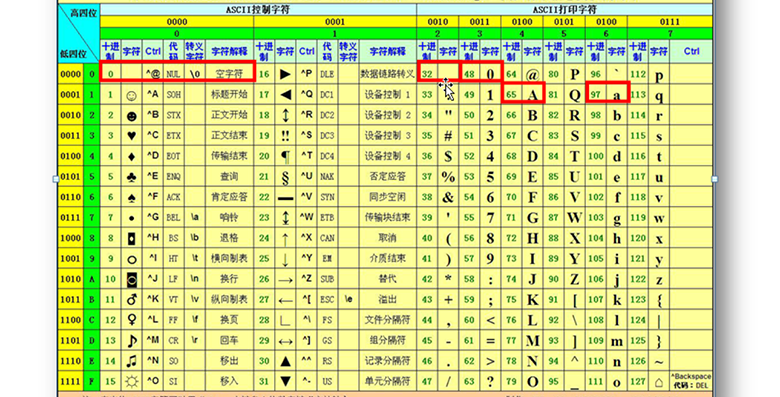Image resolution: width=780 pixels, height=397 pixels.
Task: Click the image's left-middle selection handle
Action: coord(56,179)
